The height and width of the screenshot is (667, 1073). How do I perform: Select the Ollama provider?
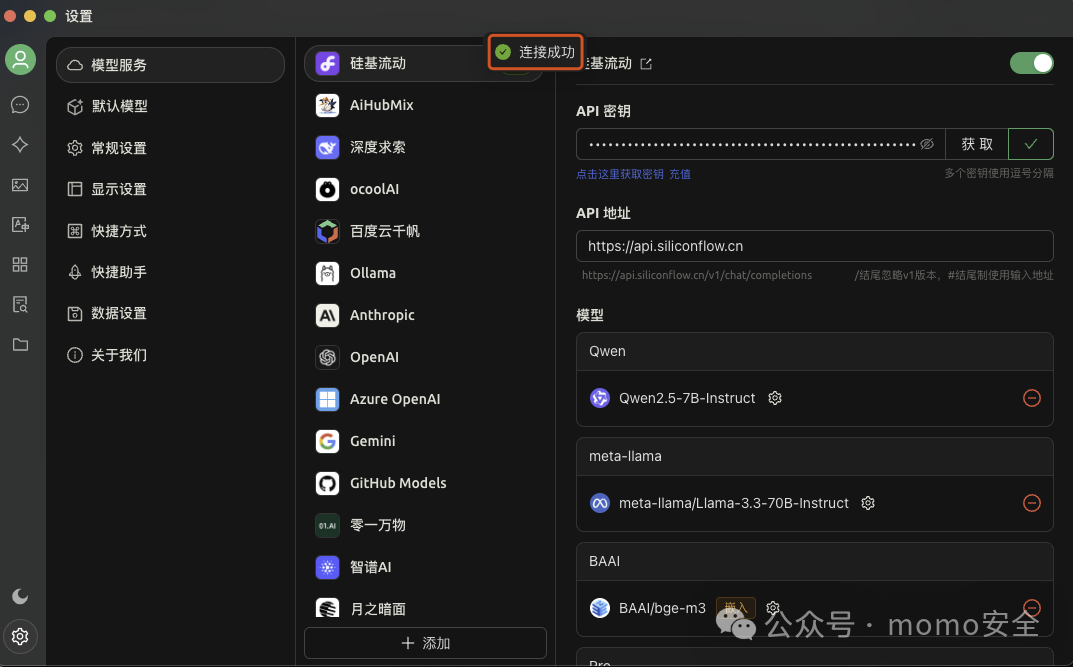coord(425,273)
